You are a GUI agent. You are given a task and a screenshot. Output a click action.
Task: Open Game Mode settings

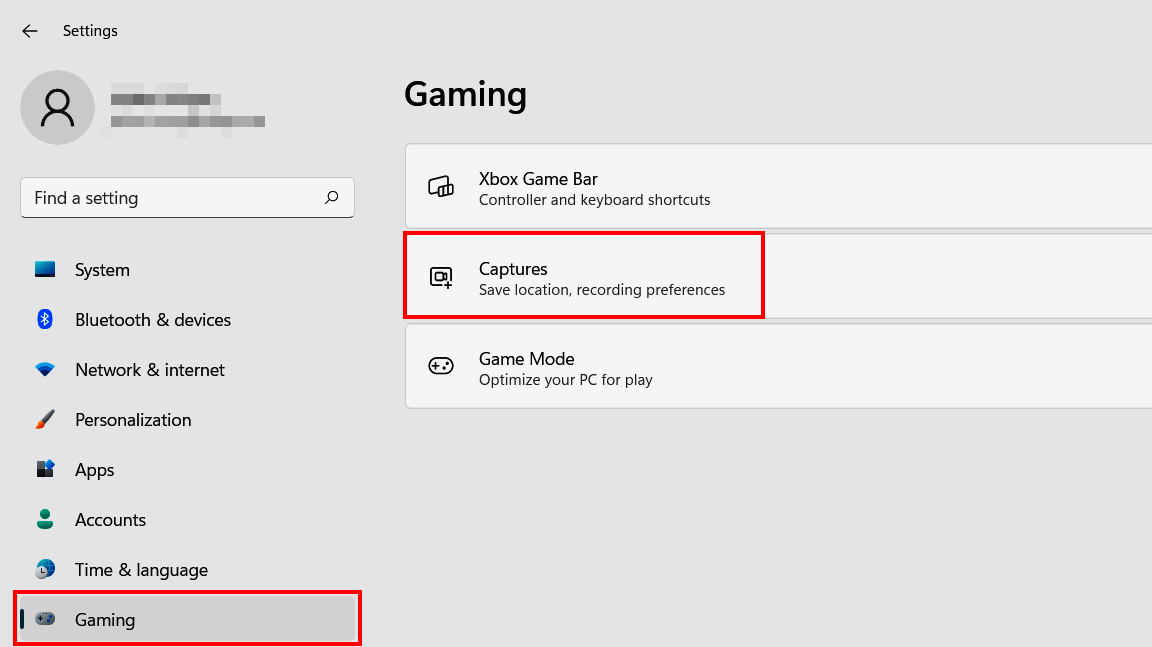click(x=700, y=366)
